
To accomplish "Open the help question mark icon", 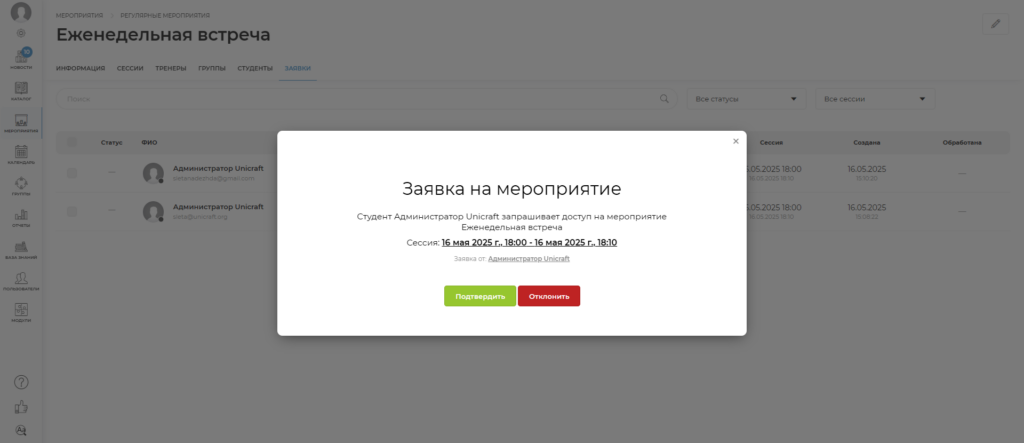I will click(x=21, y=382).
